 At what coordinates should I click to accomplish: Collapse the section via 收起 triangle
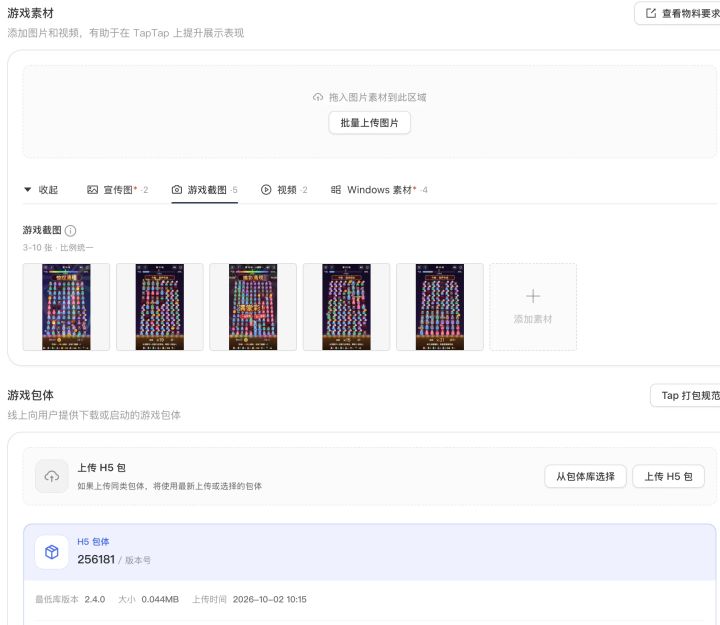point(28,189)
